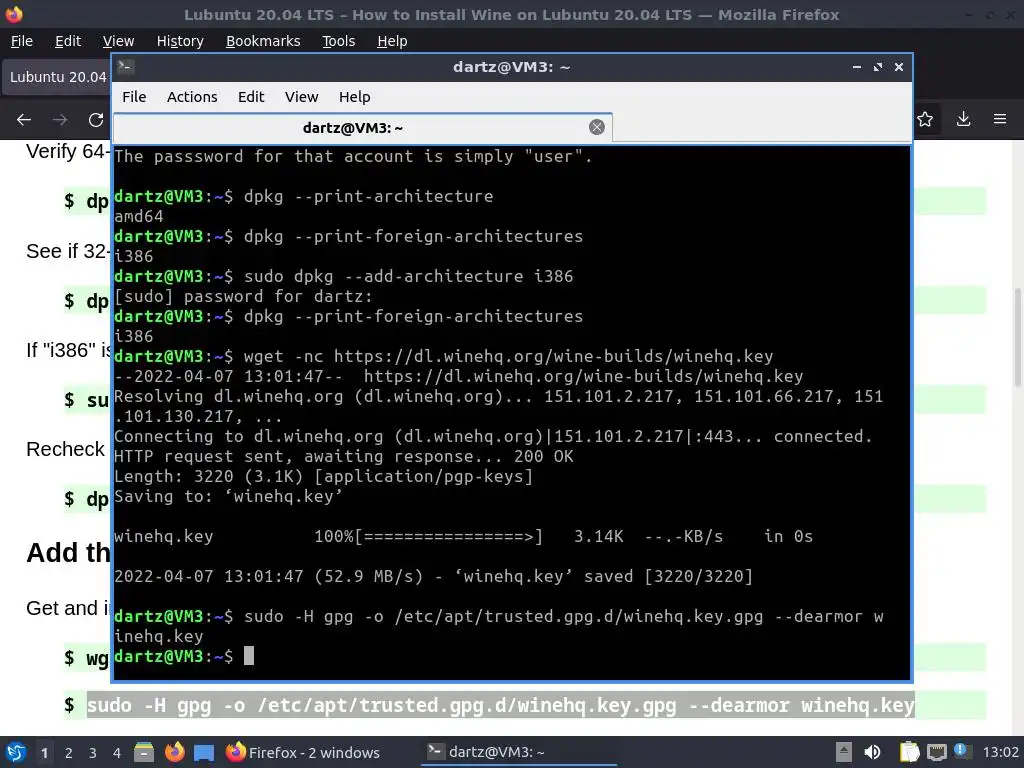Open Firefox Help menu
The width and height of the screenshot is (1024, 768).
coord(392,41)
